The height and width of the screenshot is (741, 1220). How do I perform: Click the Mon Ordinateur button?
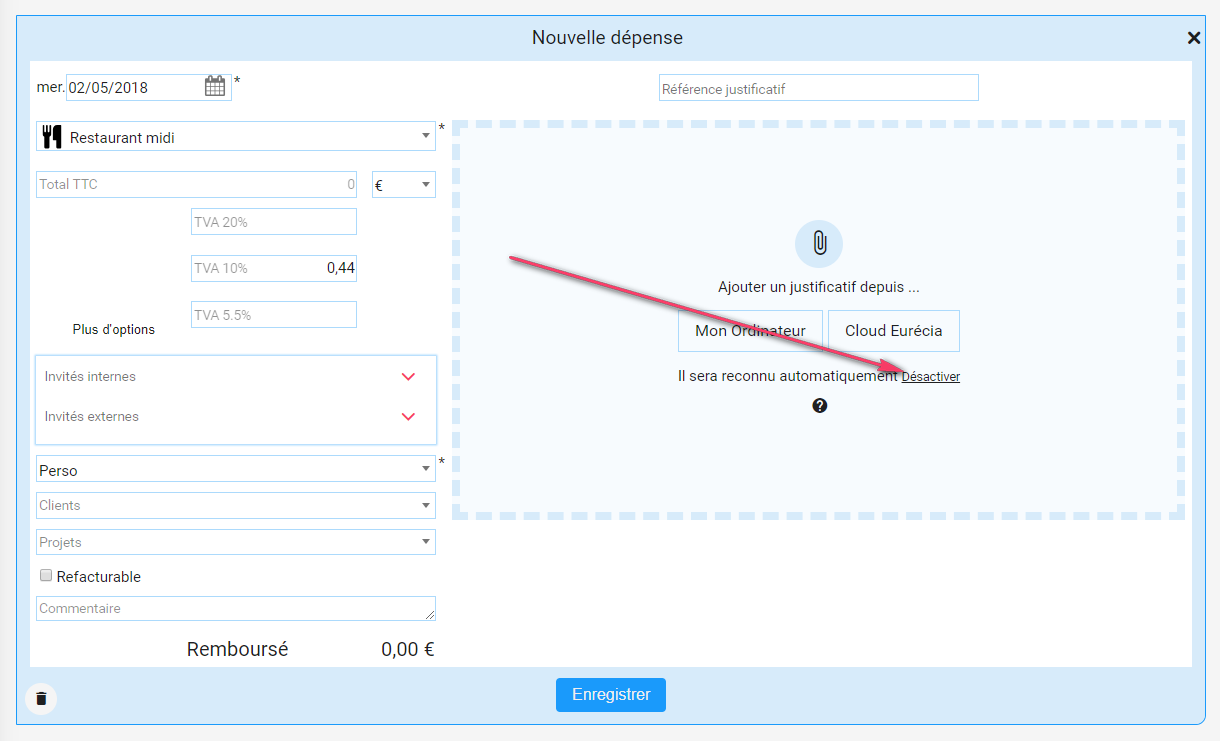pyautogui.click(x=750, y=331)
